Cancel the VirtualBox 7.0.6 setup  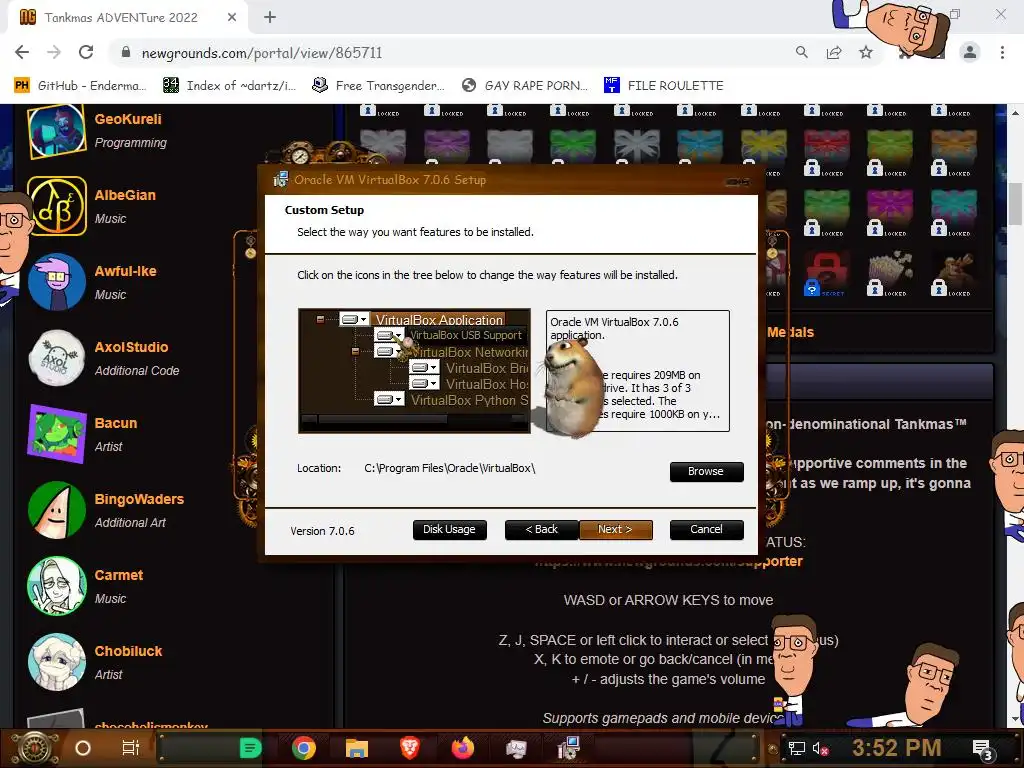[706, 530]
